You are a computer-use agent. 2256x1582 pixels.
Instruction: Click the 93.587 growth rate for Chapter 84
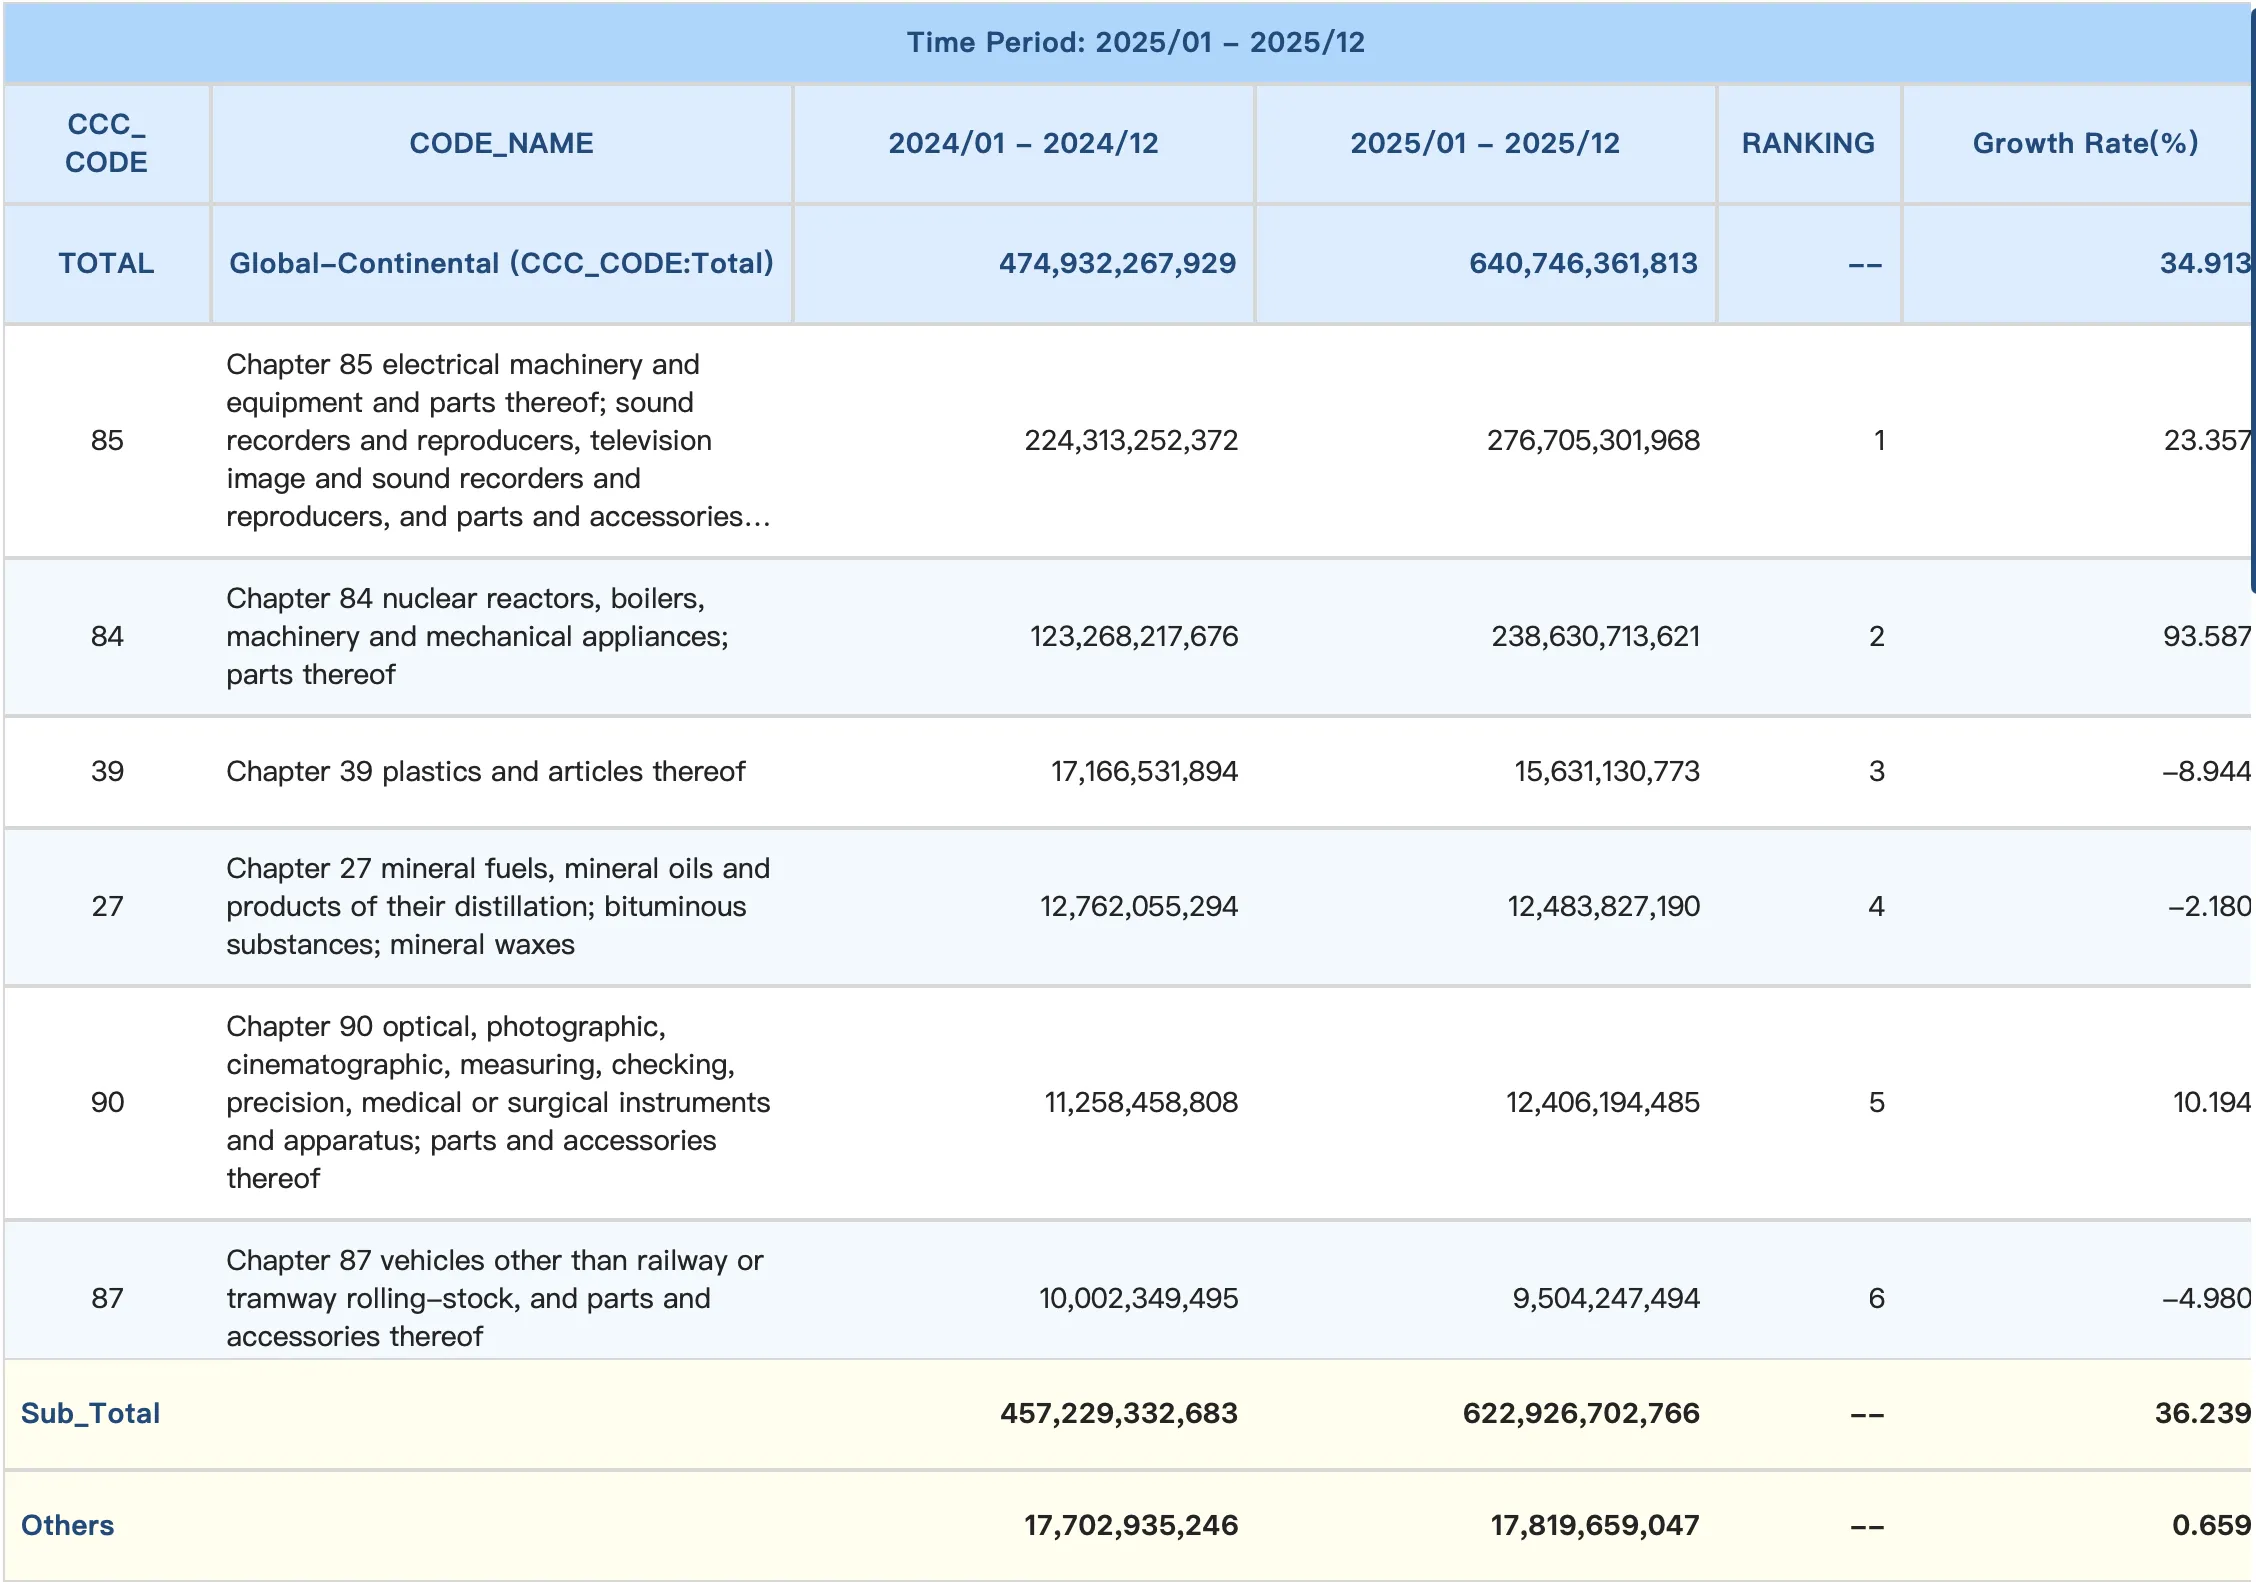click(x=2206, y=636)
